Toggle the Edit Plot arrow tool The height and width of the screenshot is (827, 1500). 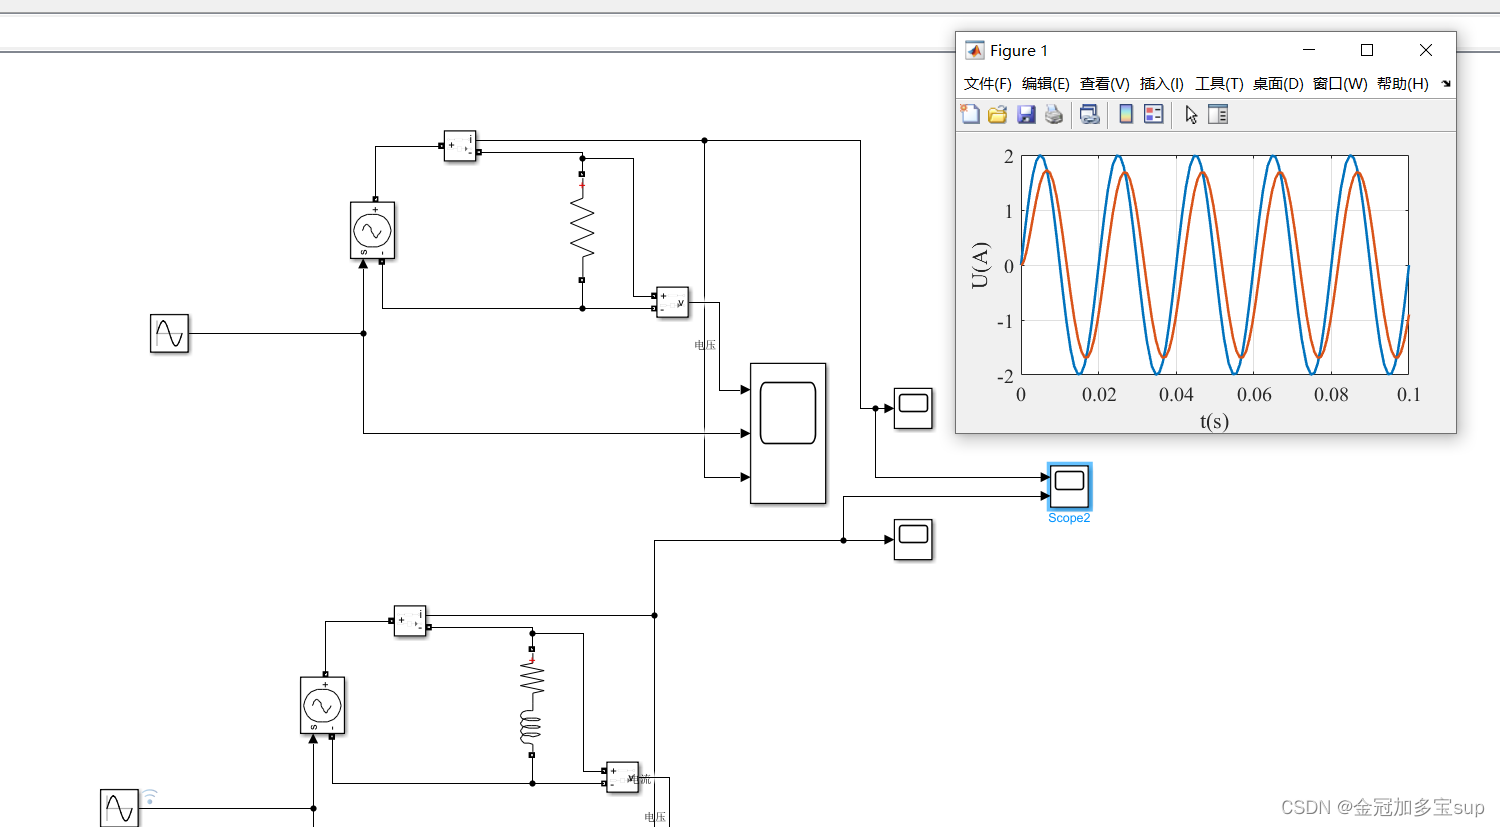click(1191, 114)
